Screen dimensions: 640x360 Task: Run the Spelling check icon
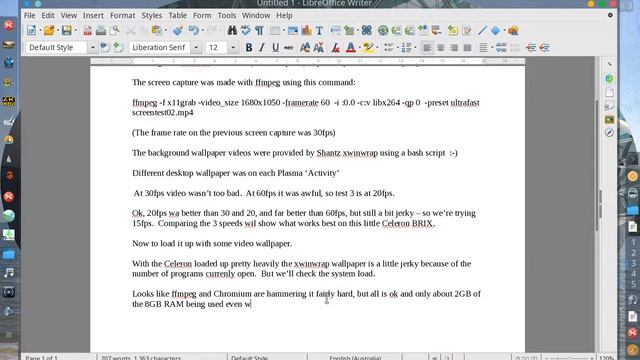point(245,30)
